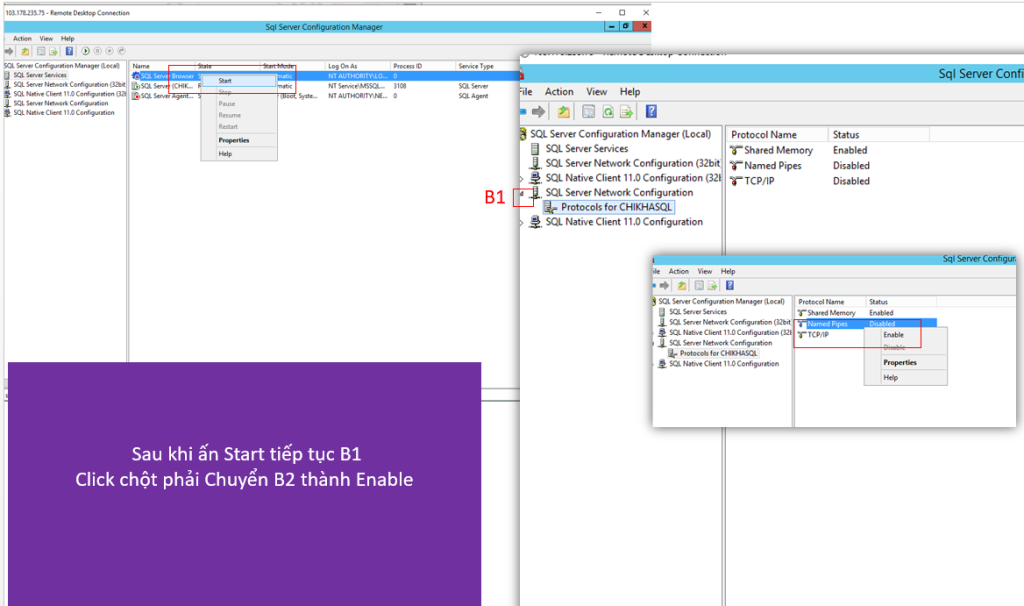Viewport: 1024px width, 606px height.
Task: Choose Properties in the Start context menu
Action: pos(238,140)
